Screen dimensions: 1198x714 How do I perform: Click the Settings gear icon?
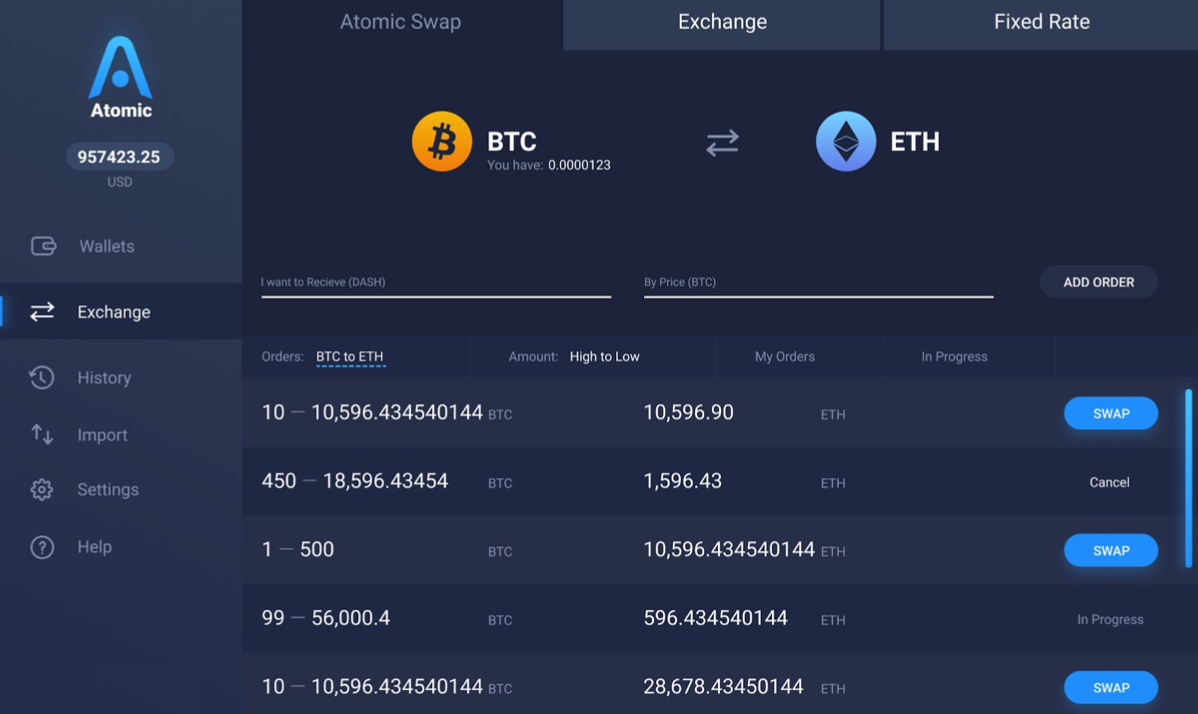(x=42, y=489)
